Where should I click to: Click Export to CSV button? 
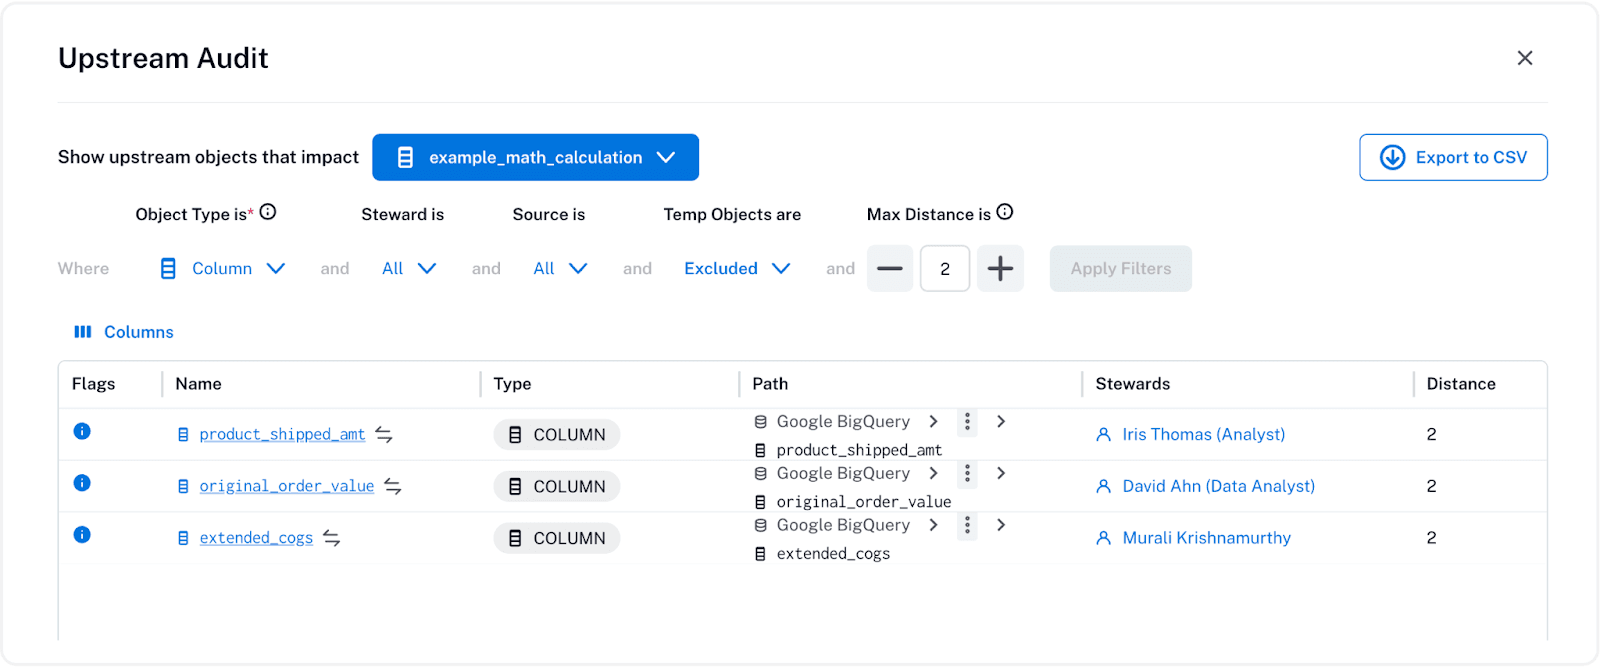(x=1453, y=158)
